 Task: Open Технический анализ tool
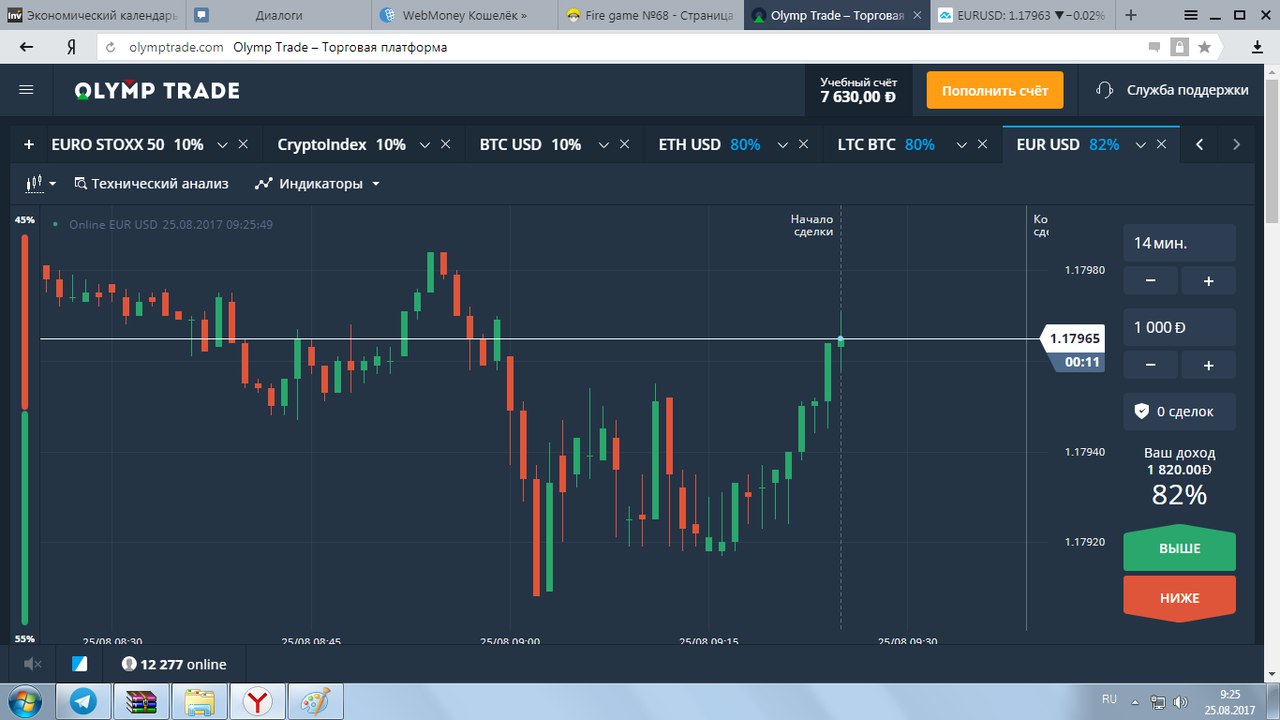tap(151, 183)
